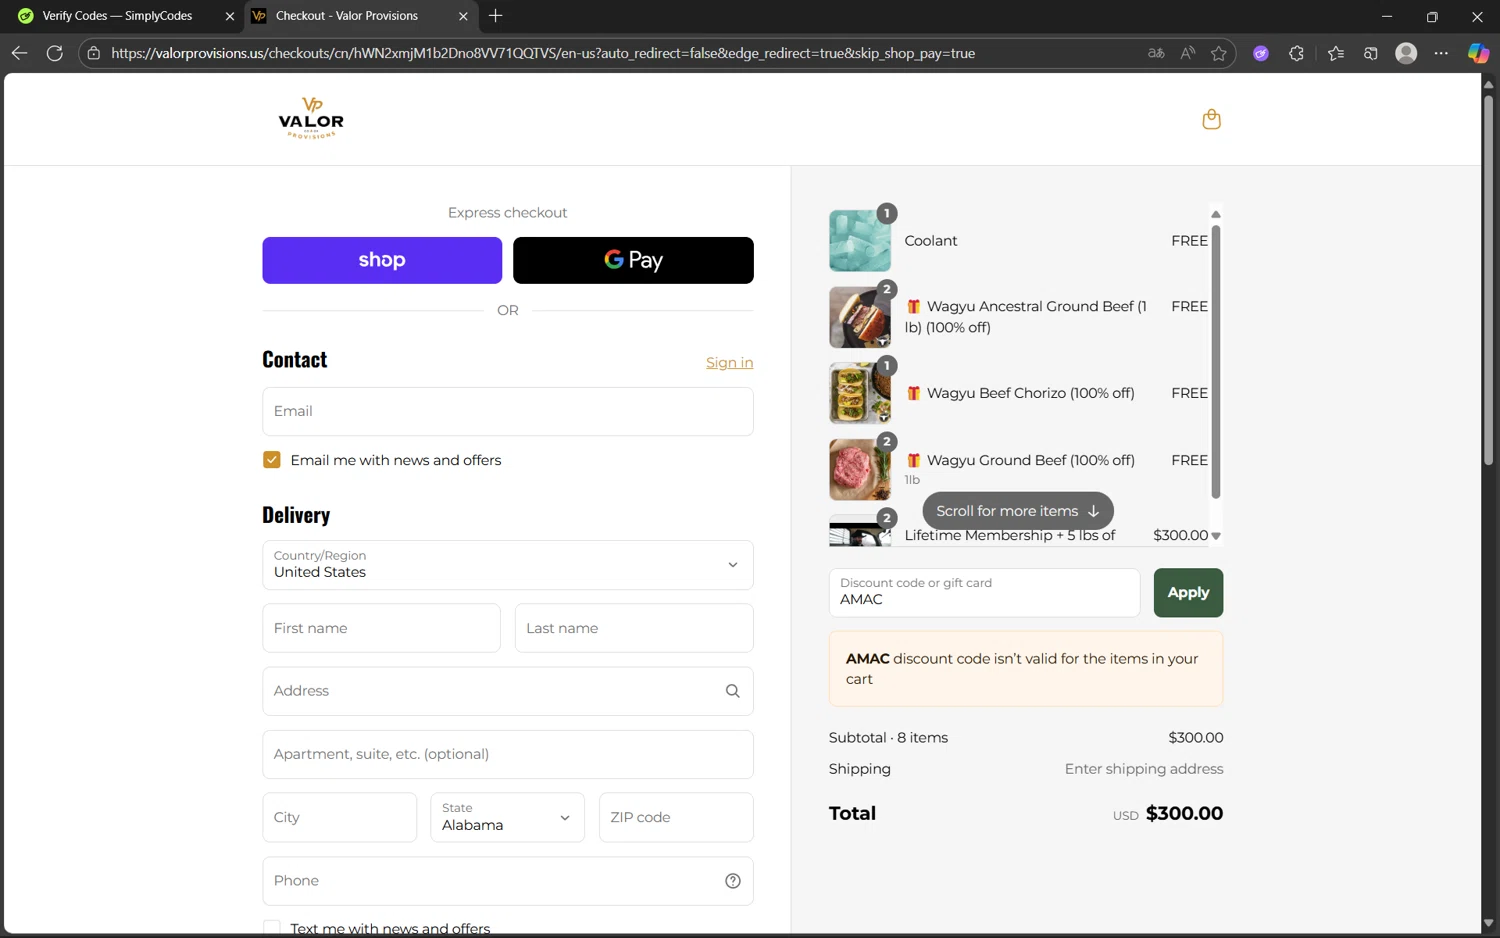Click the Valor Provisions logo
The height and width of the screenshot is (938, 1500).
tap(311, 118)
